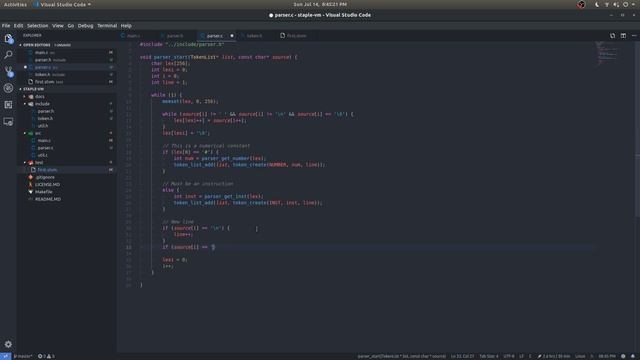Open the Explorer view in activity bar
640x360 pixels.
[x=8, y=39]
